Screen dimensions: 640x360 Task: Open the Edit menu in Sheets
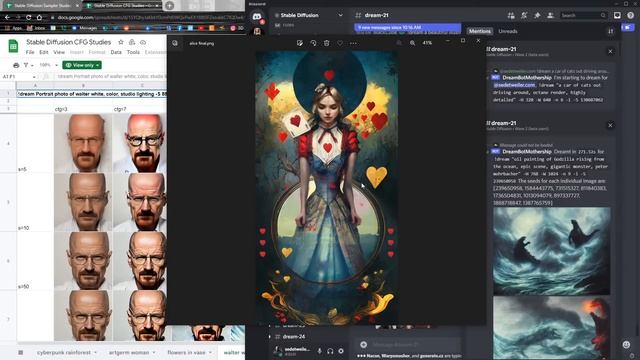click(x=44, y=52)
